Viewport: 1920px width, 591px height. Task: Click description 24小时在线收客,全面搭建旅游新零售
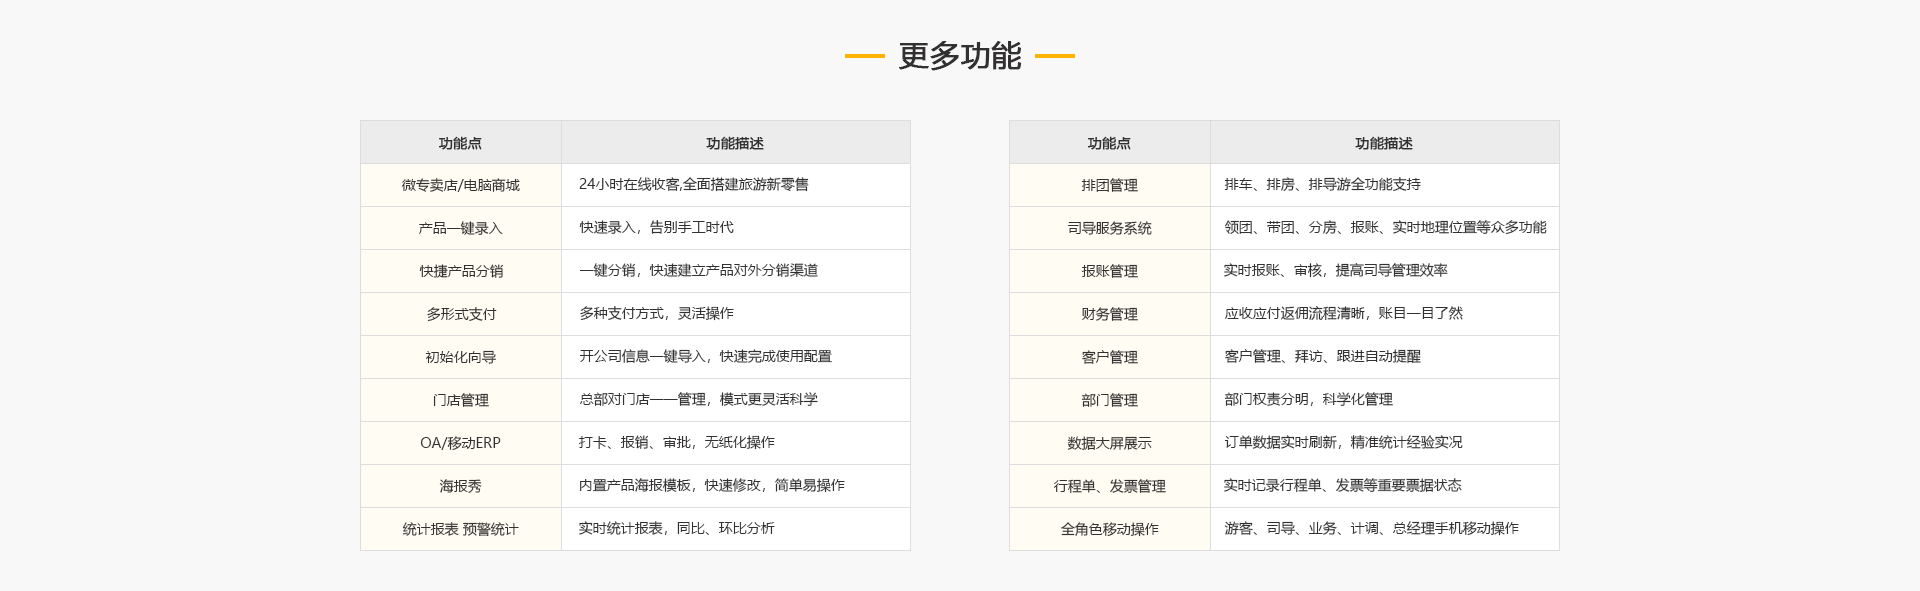pos(693,185)
